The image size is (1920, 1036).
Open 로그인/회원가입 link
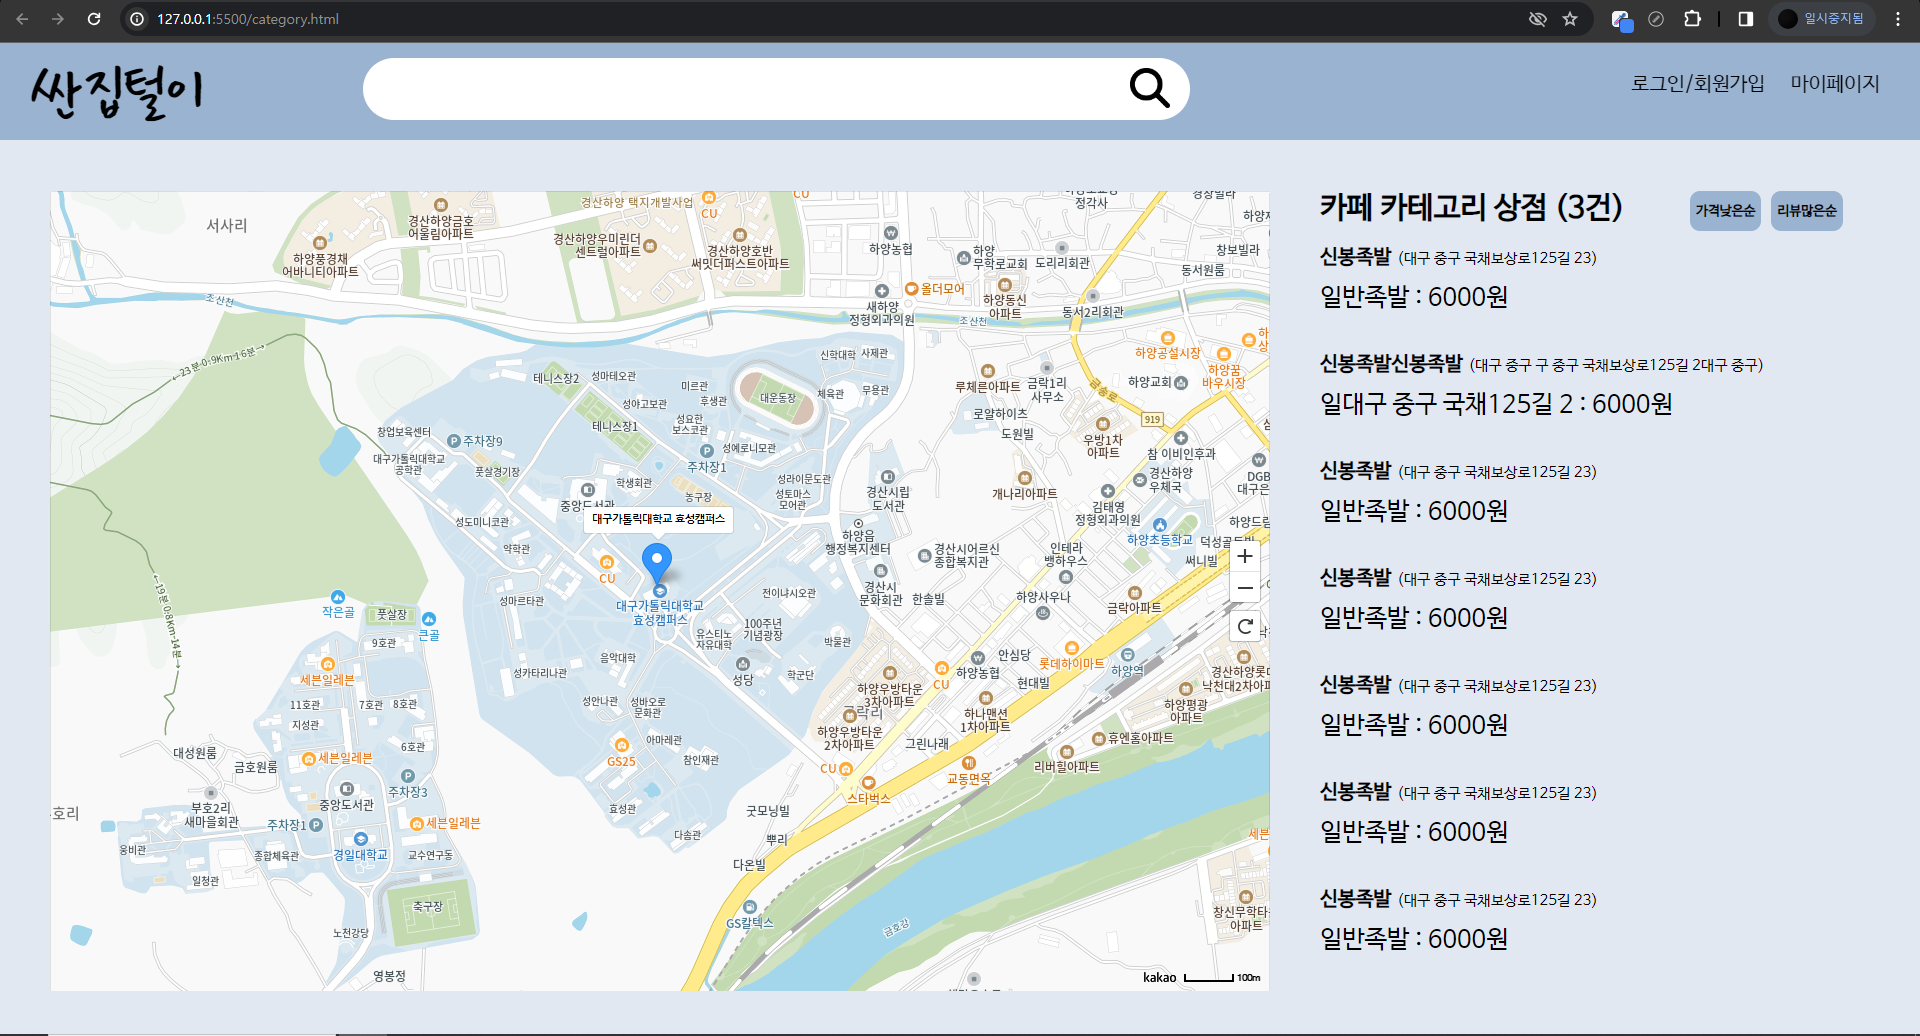coord(1697,83)
